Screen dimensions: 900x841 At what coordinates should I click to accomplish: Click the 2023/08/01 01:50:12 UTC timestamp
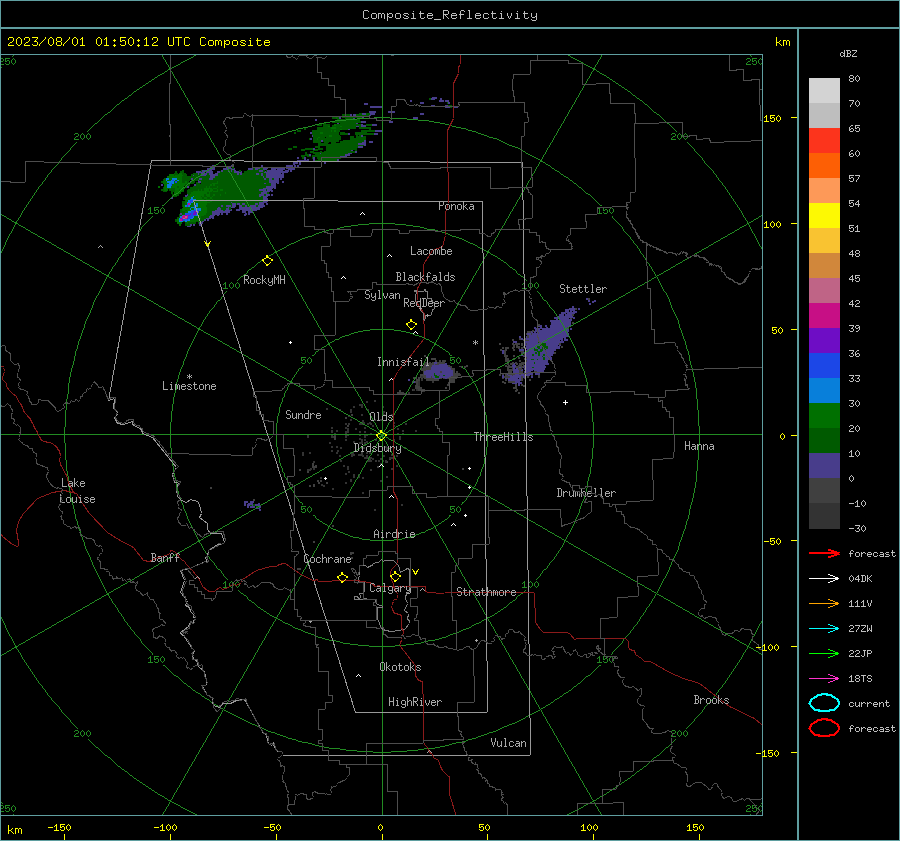point(138,42)
